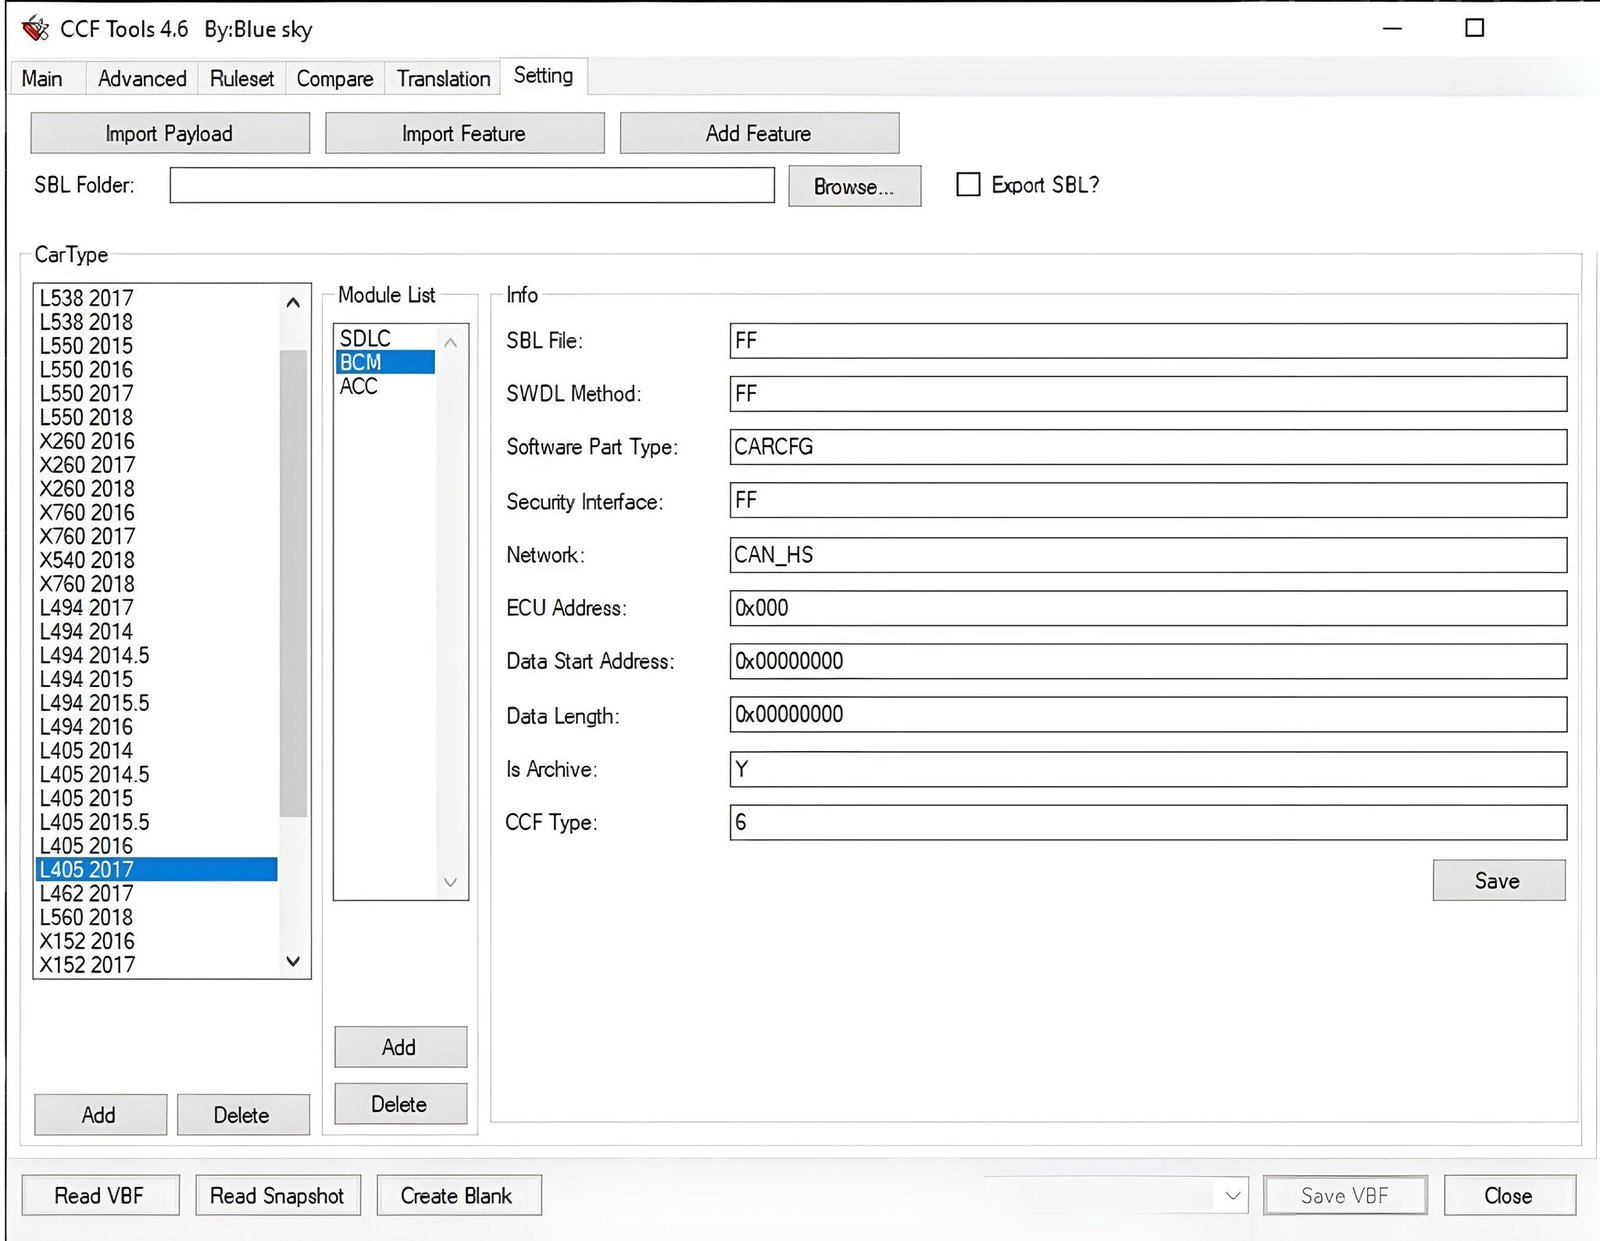
Task: Click the Data Length field
Action: [x=1148, y=714]
